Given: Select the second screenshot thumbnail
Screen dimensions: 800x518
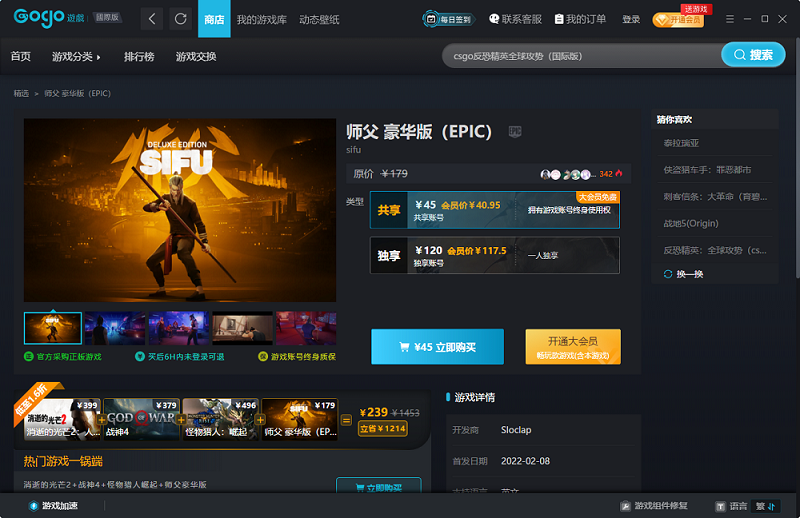Looking at the screenshot, I should pyautogui.click(x=115, y=328).
